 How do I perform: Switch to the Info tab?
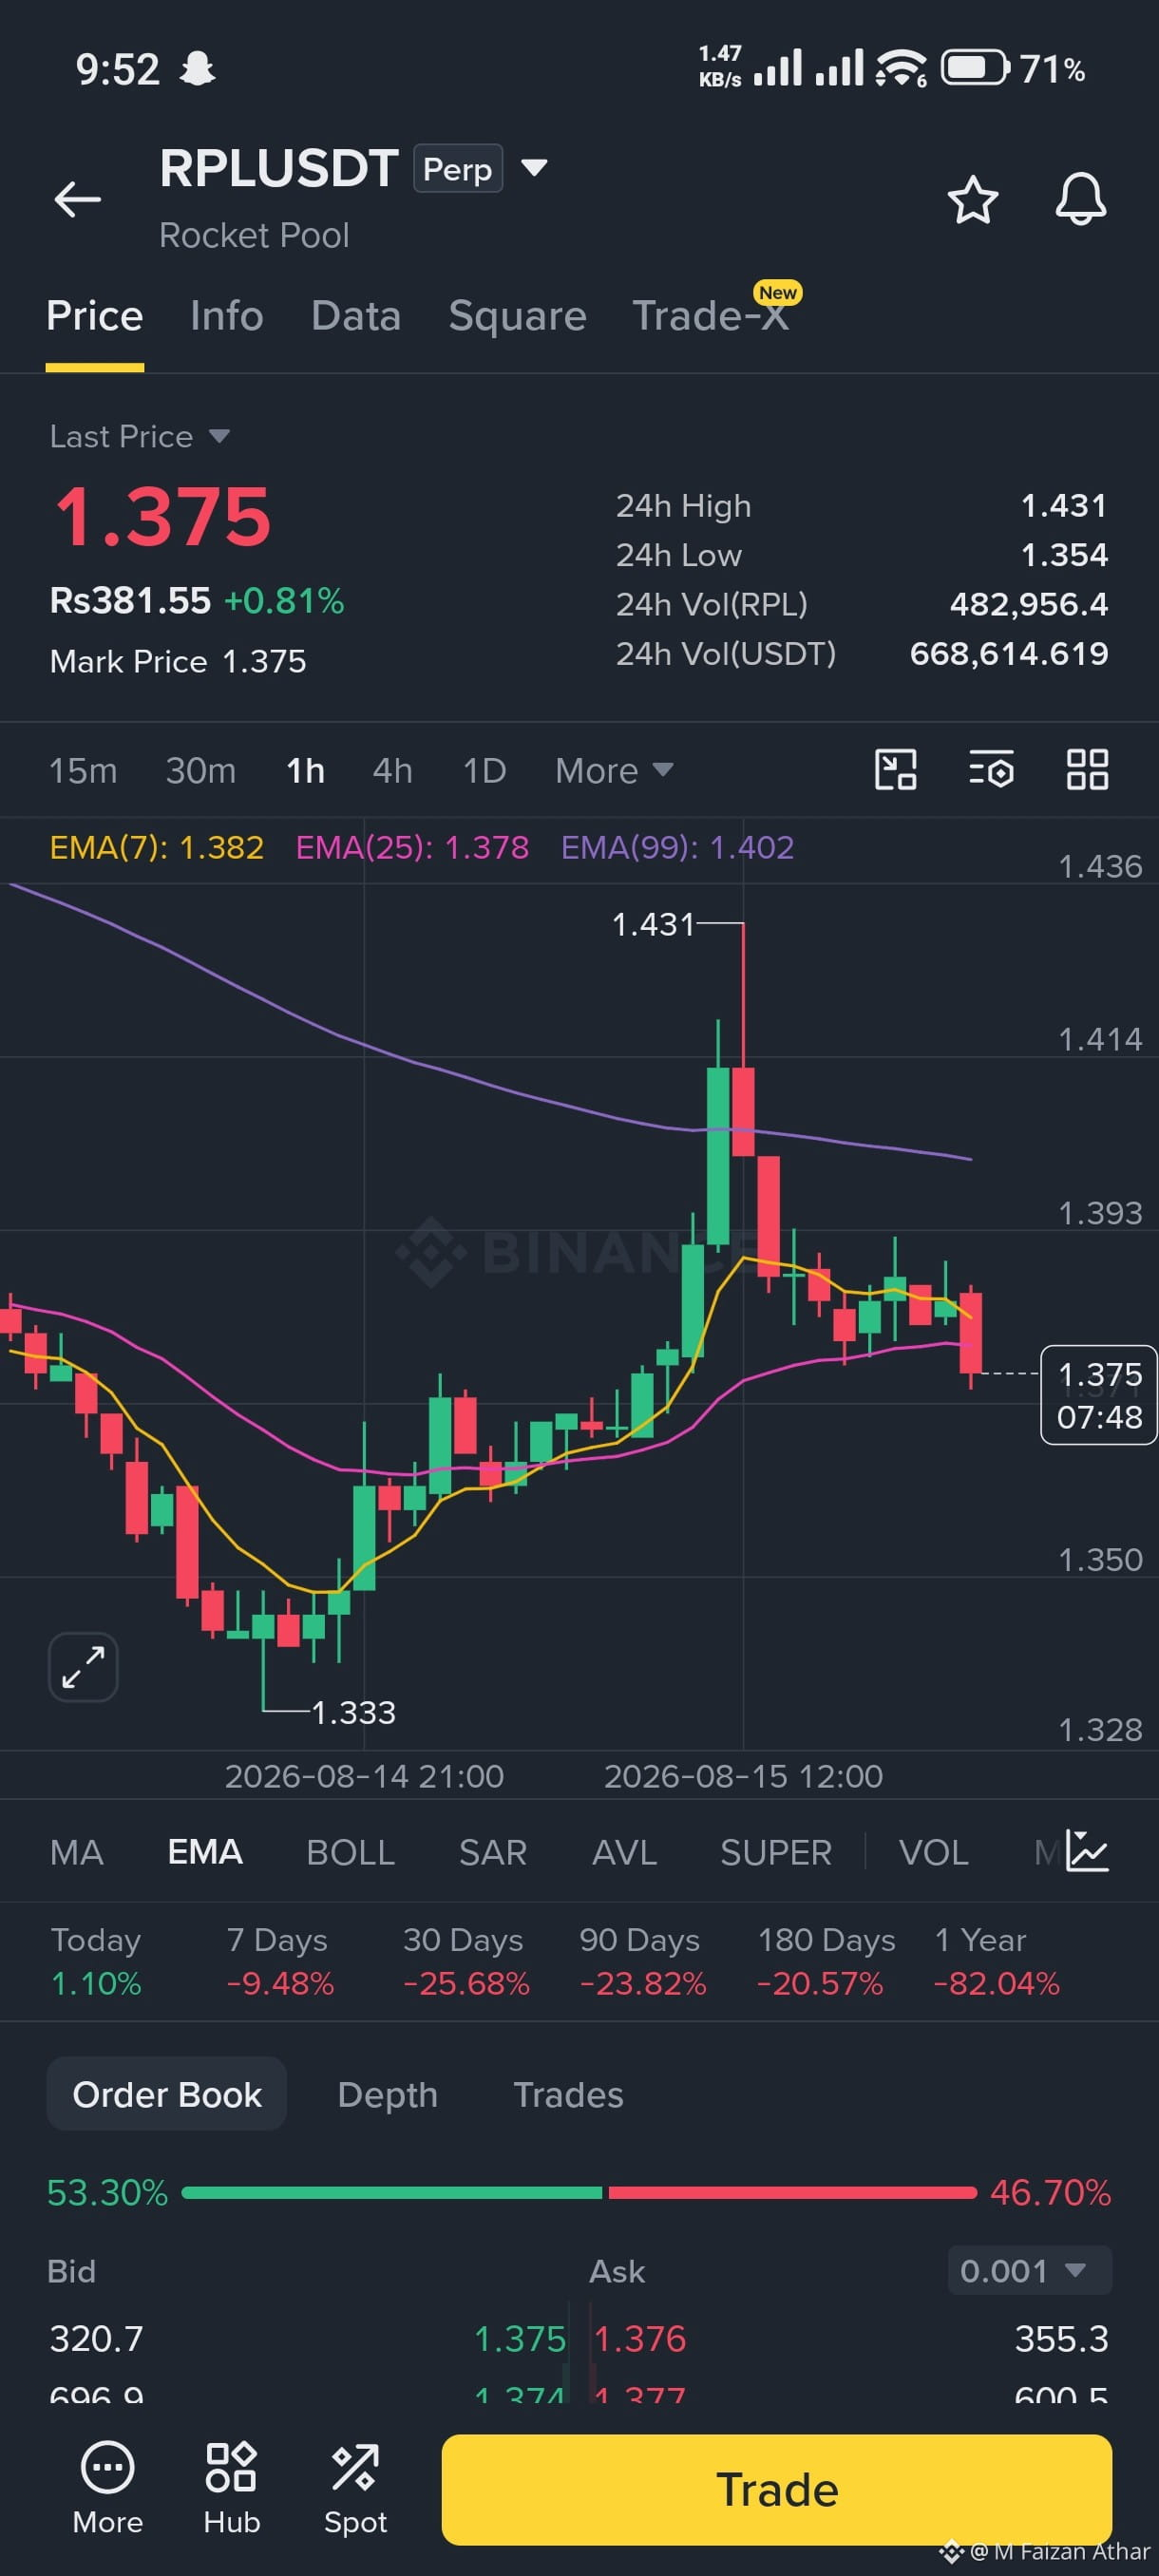click(227, 316)
